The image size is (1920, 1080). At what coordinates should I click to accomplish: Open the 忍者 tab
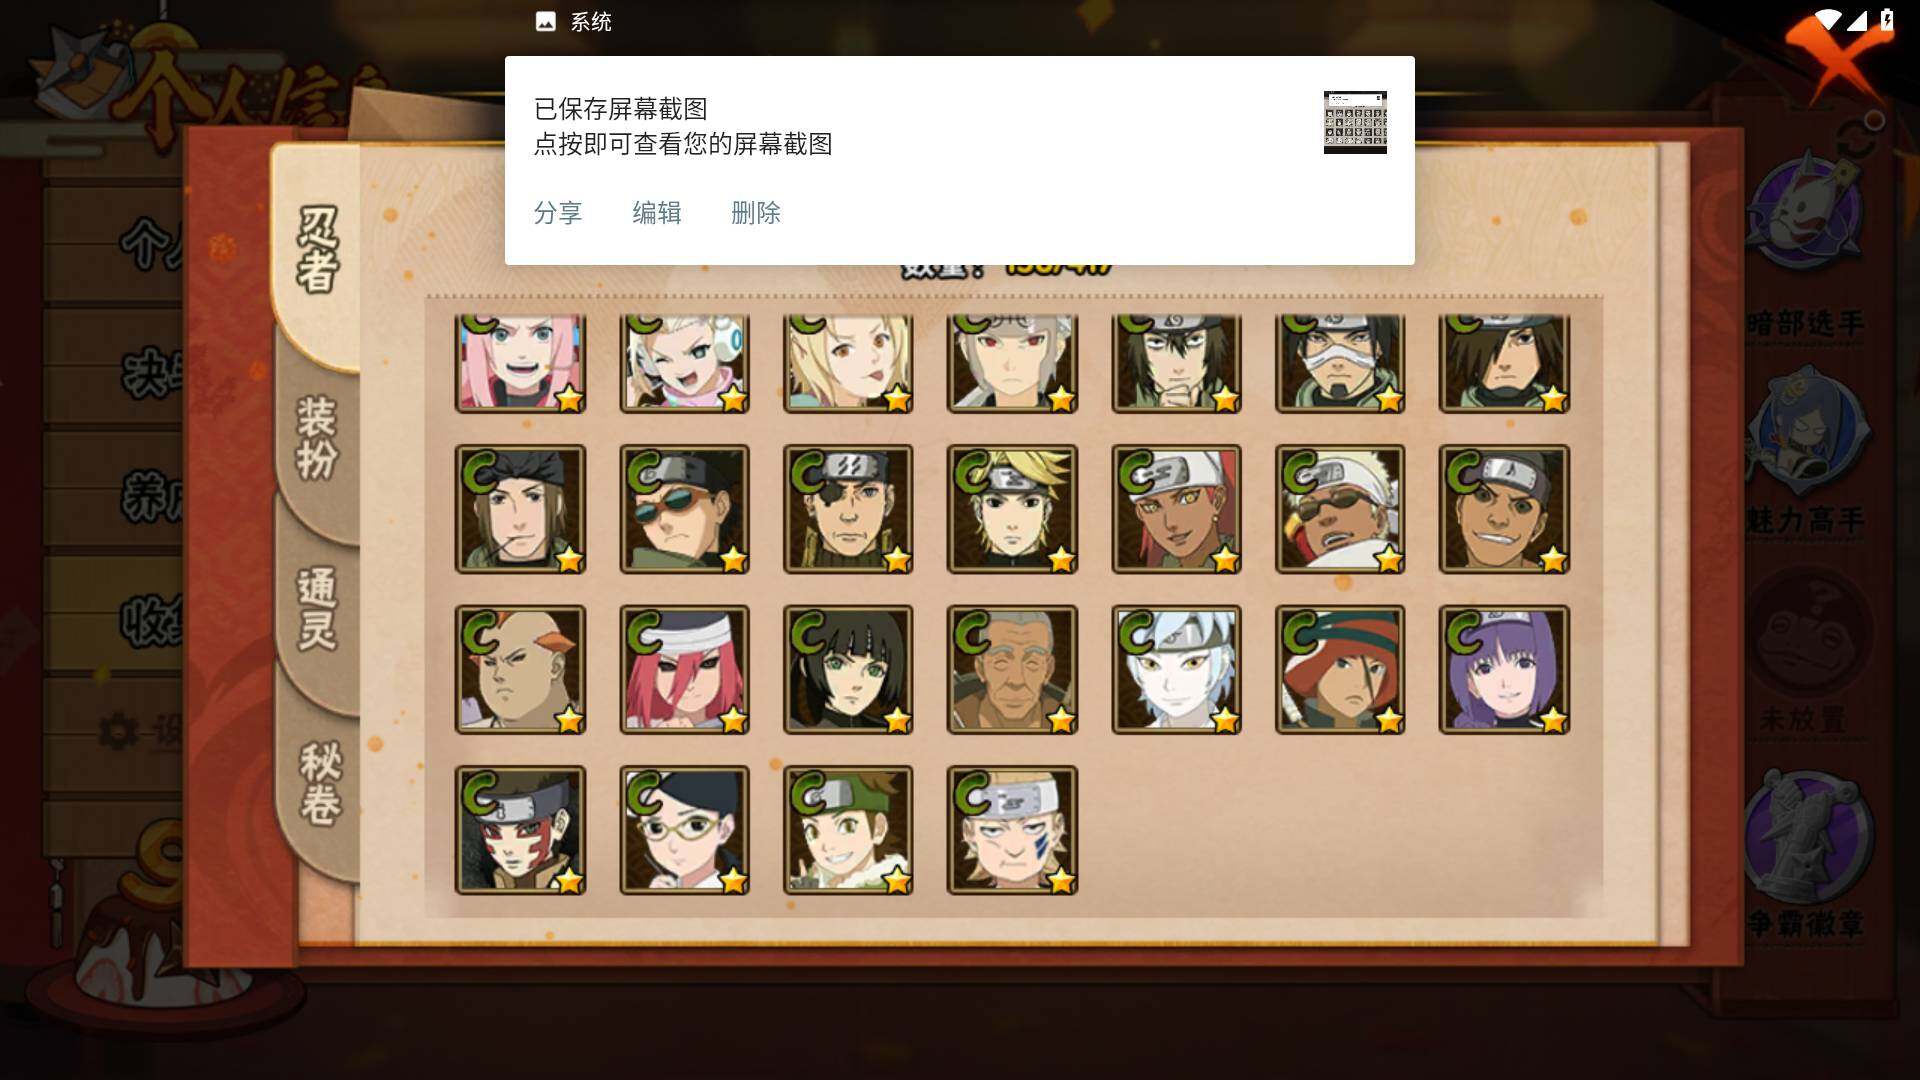coord(318,250)
